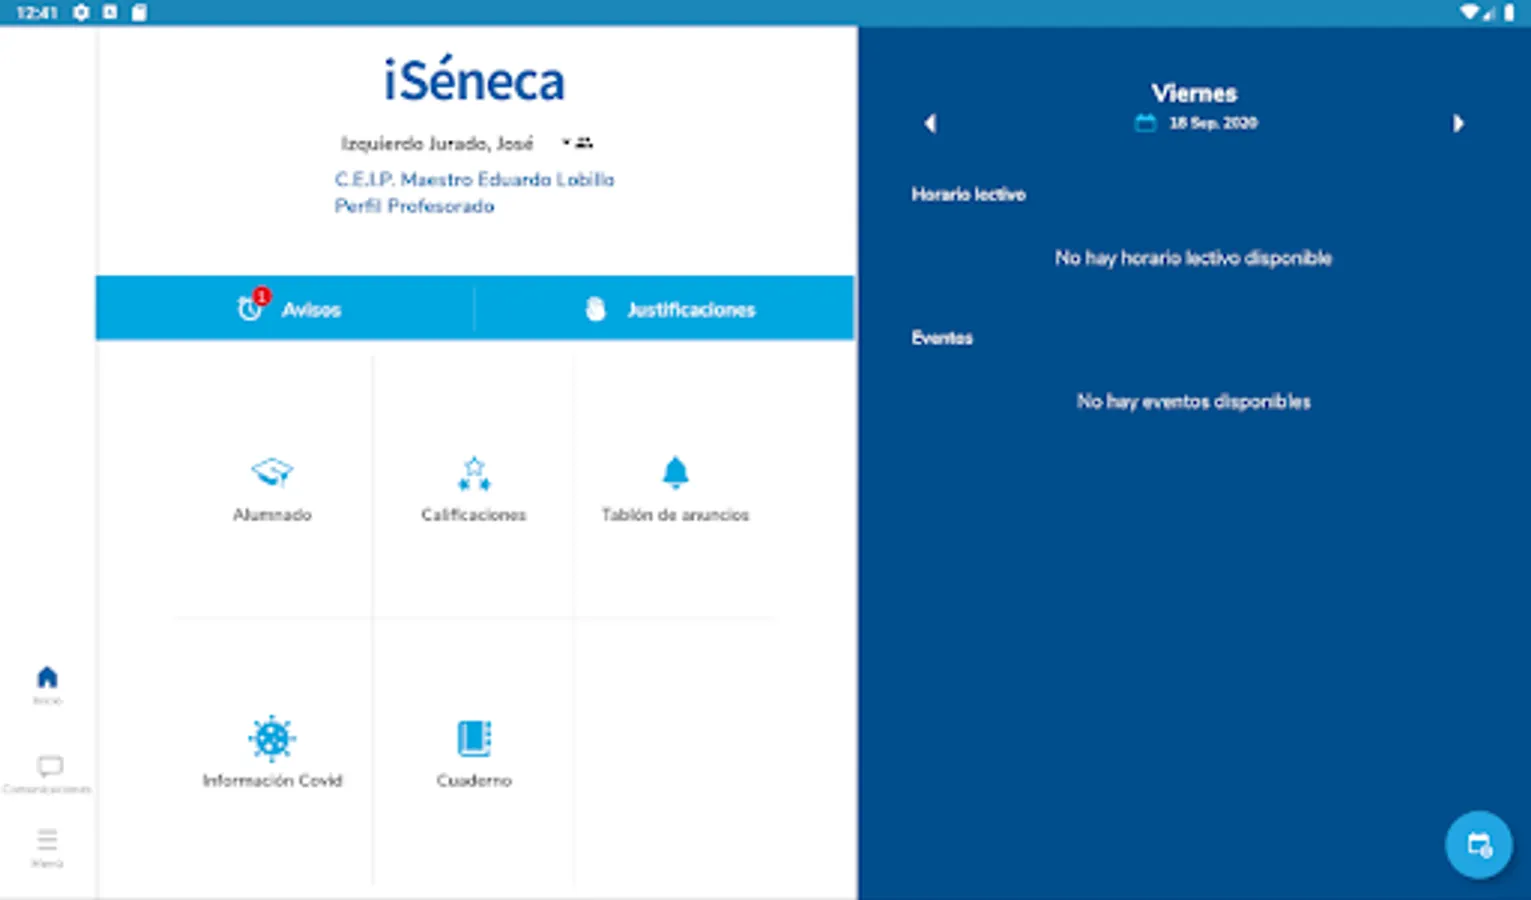Open Tablón de anuncios bell icon
The width and height of the screenshot is (1531, 900).
(x=676, y=473)
